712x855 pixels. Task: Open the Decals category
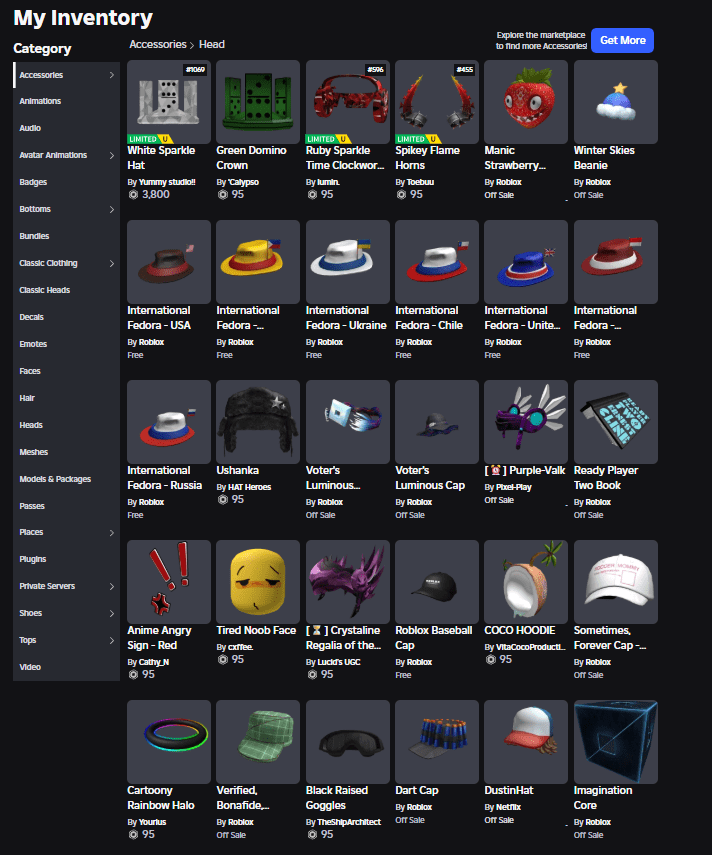[67, 317]
